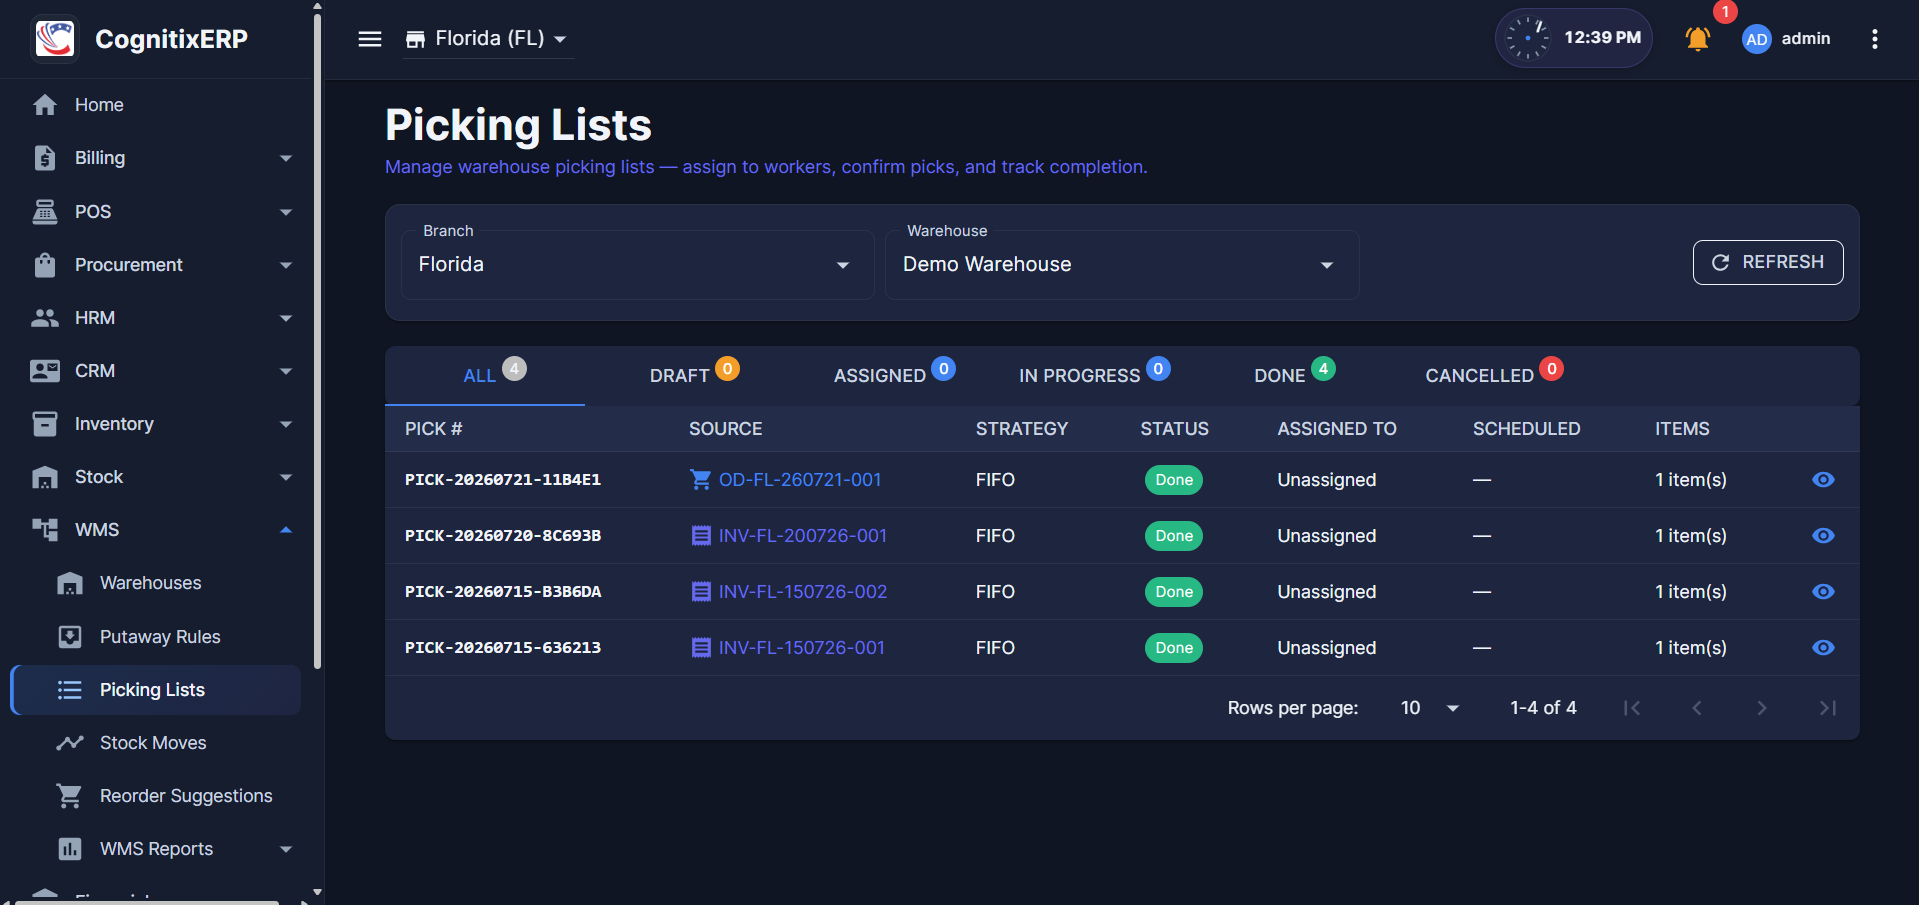This screenshot has height=905, width=1919.
Task: Open the Warehouse dropdown showing Demo Warehouse
Action: (1121, 265)
